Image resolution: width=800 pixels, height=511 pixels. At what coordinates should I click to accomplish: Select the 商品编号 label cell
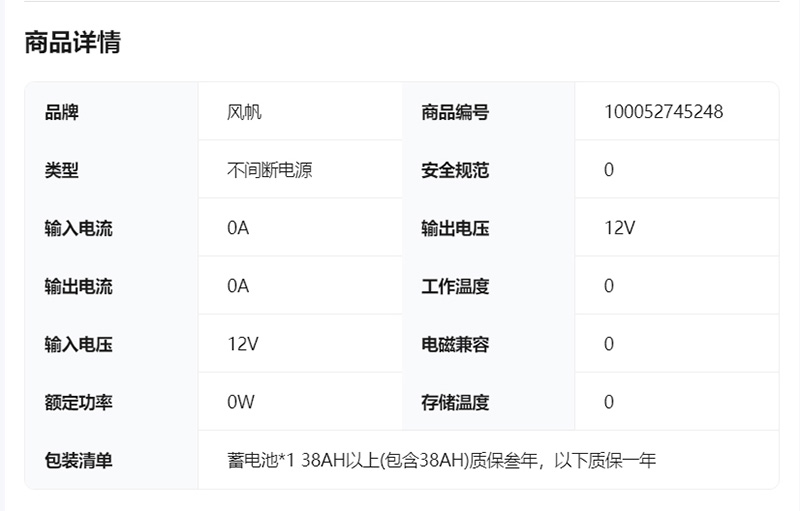[455, 112]
